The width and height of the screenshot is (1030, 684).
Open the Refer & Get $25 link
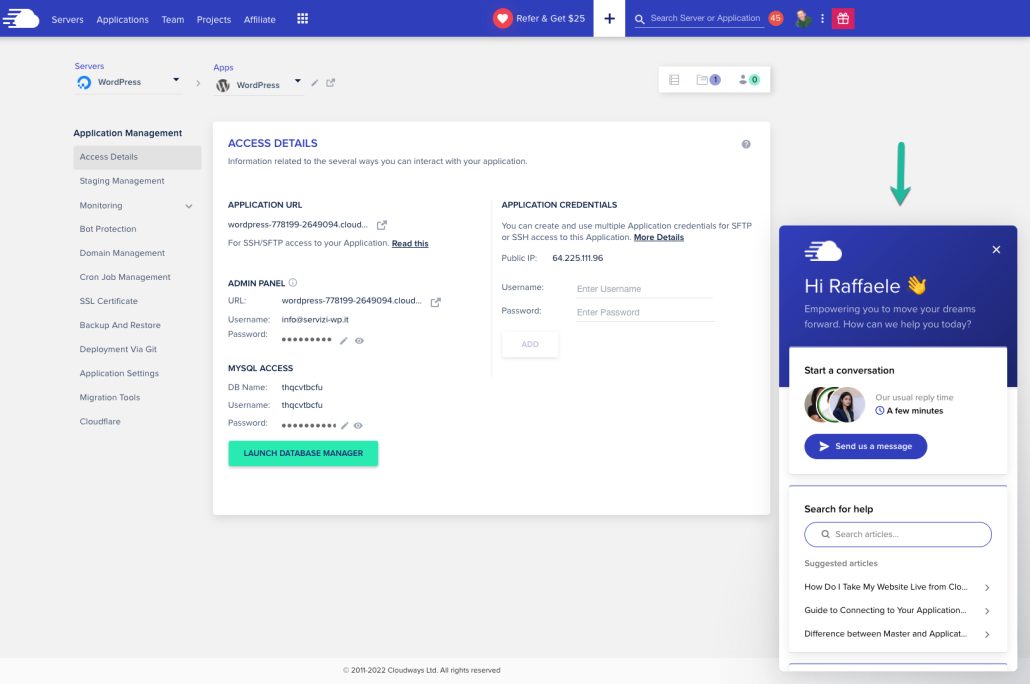click(538, 17)
